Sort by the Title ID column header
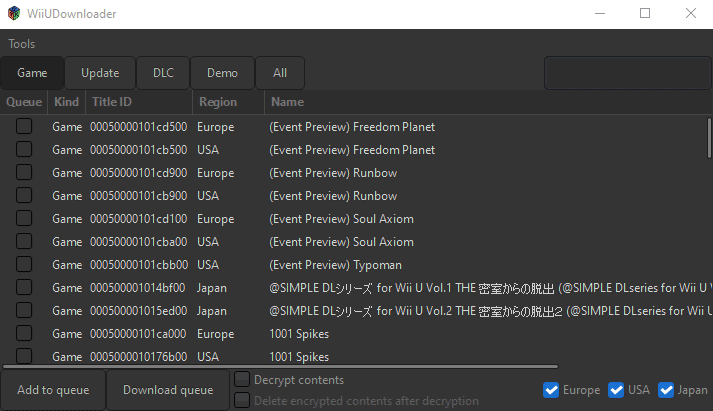713x411 pixels. point(139,102)
